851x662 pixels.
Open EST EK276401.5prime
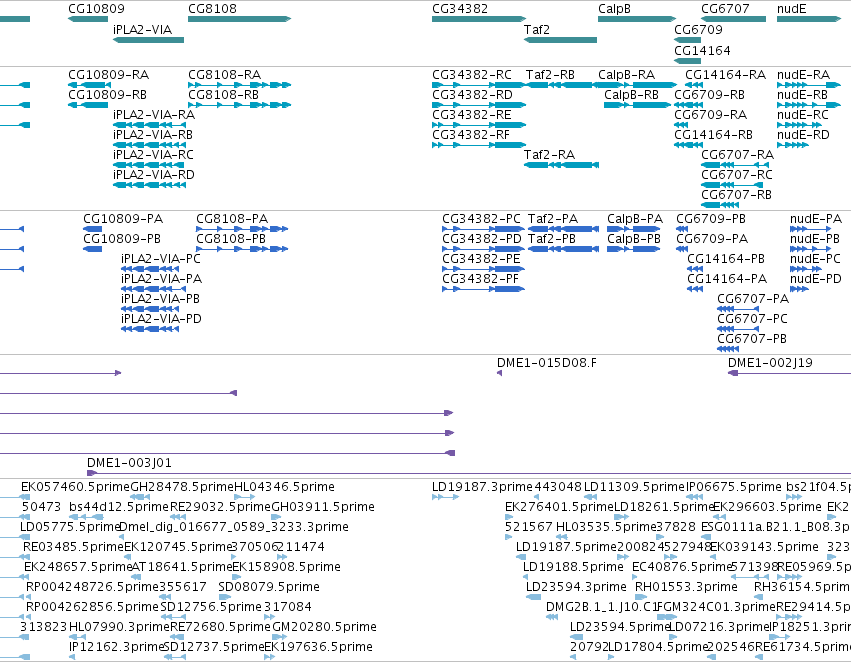click(x=508, y=517)
